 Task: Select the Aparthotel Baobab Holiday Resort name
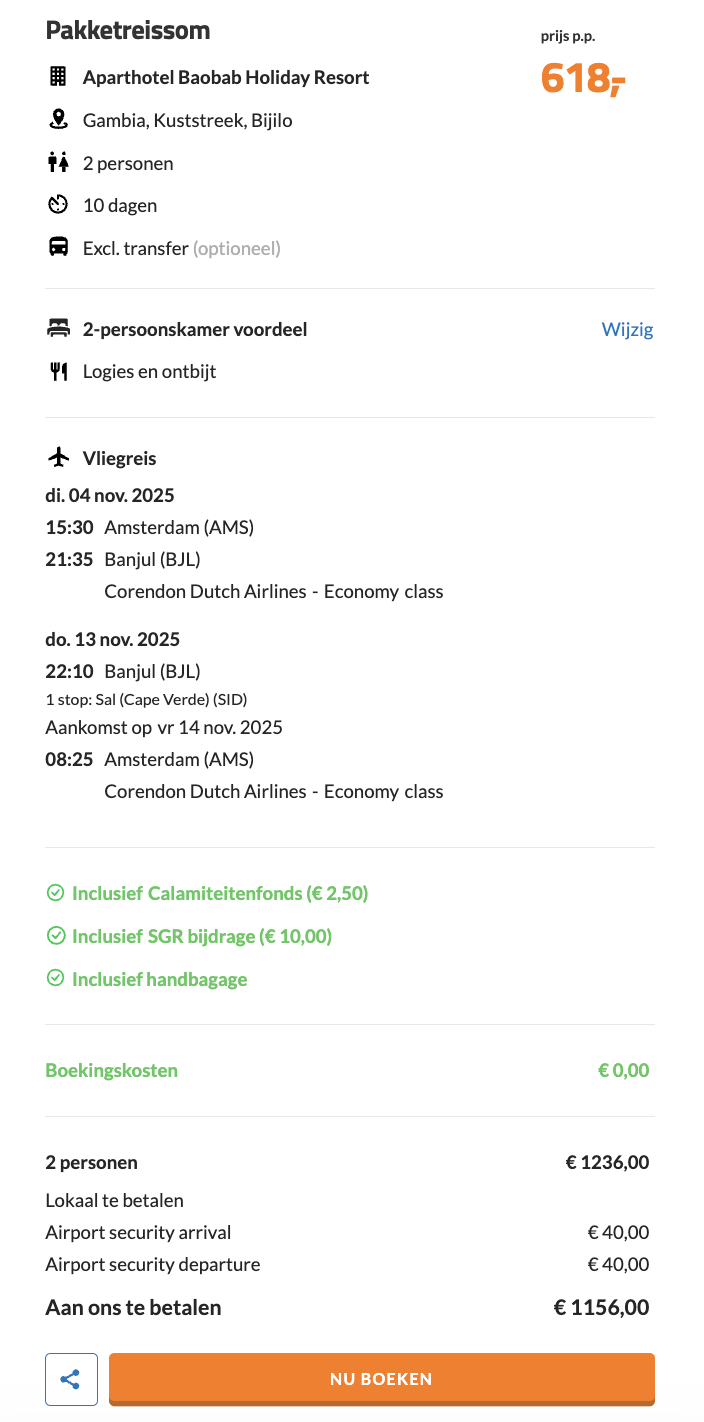pos(226,77)
